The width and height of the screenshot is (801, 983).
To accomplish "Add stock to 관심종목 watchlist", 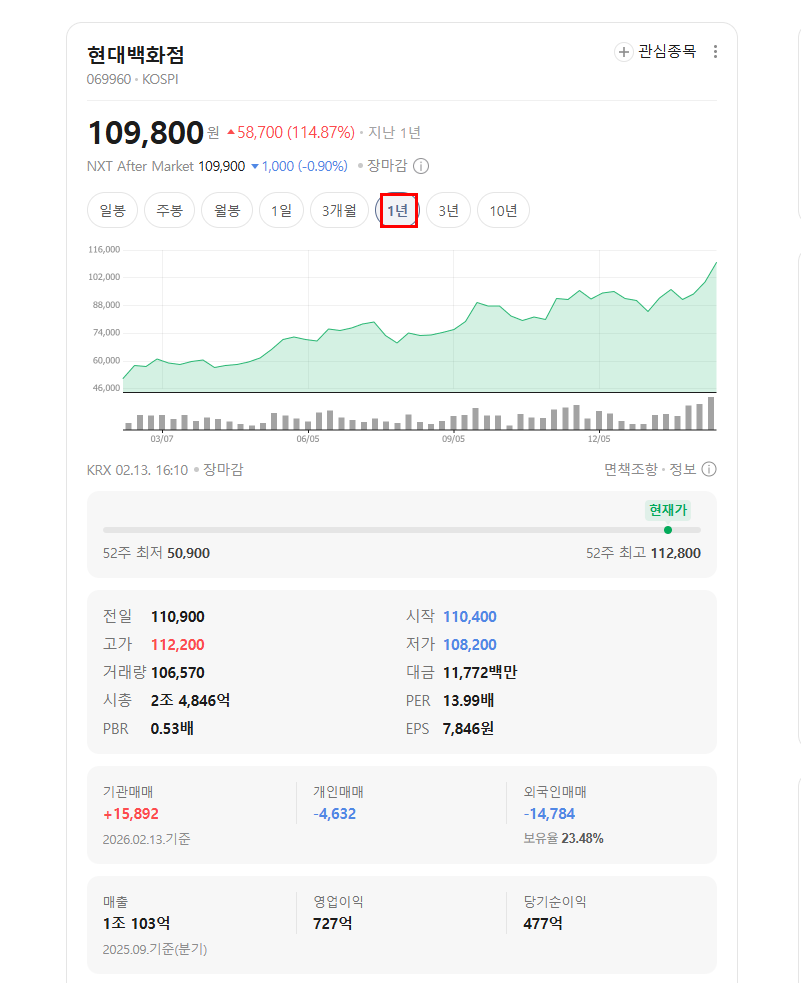I will (655, 51).
